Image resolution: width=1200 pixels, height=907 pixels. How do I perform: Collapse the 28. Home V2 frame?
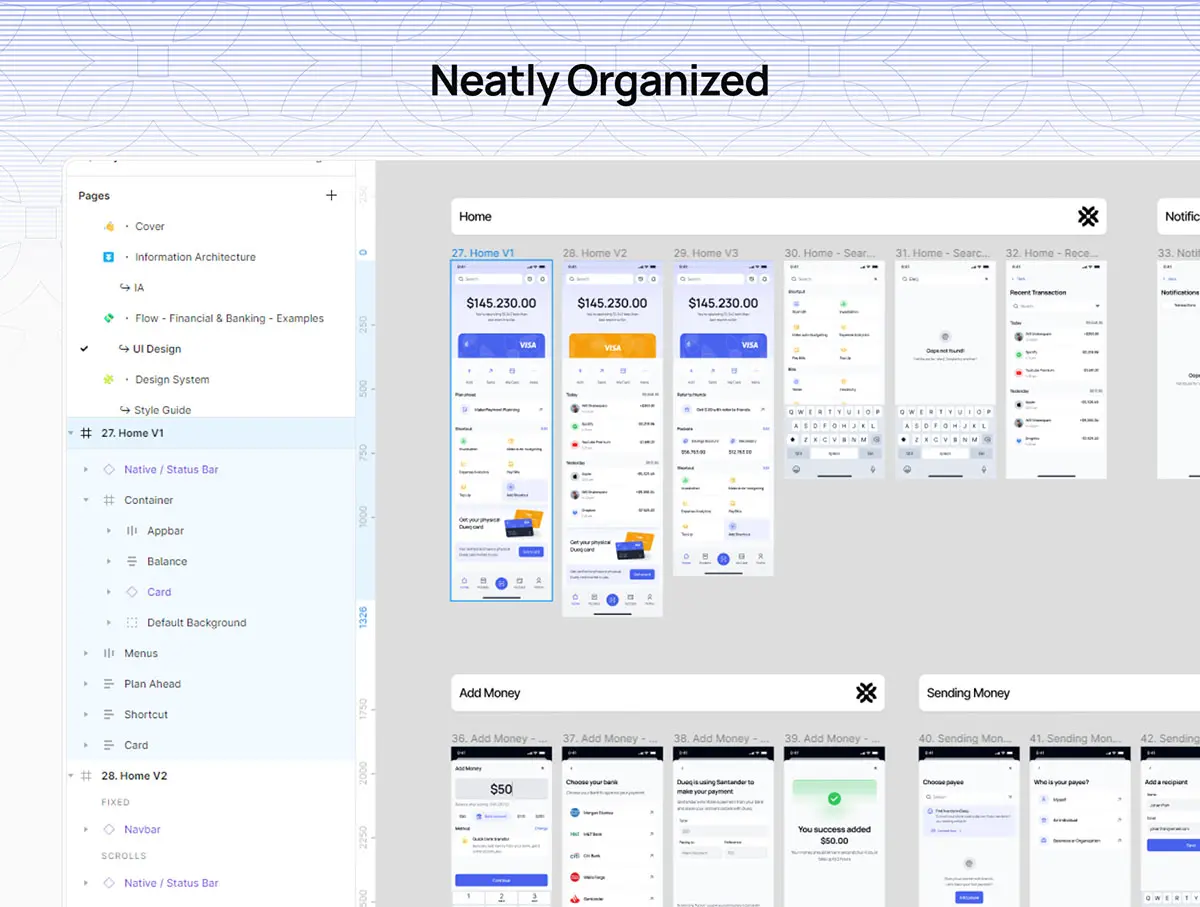tap(71, 776)
